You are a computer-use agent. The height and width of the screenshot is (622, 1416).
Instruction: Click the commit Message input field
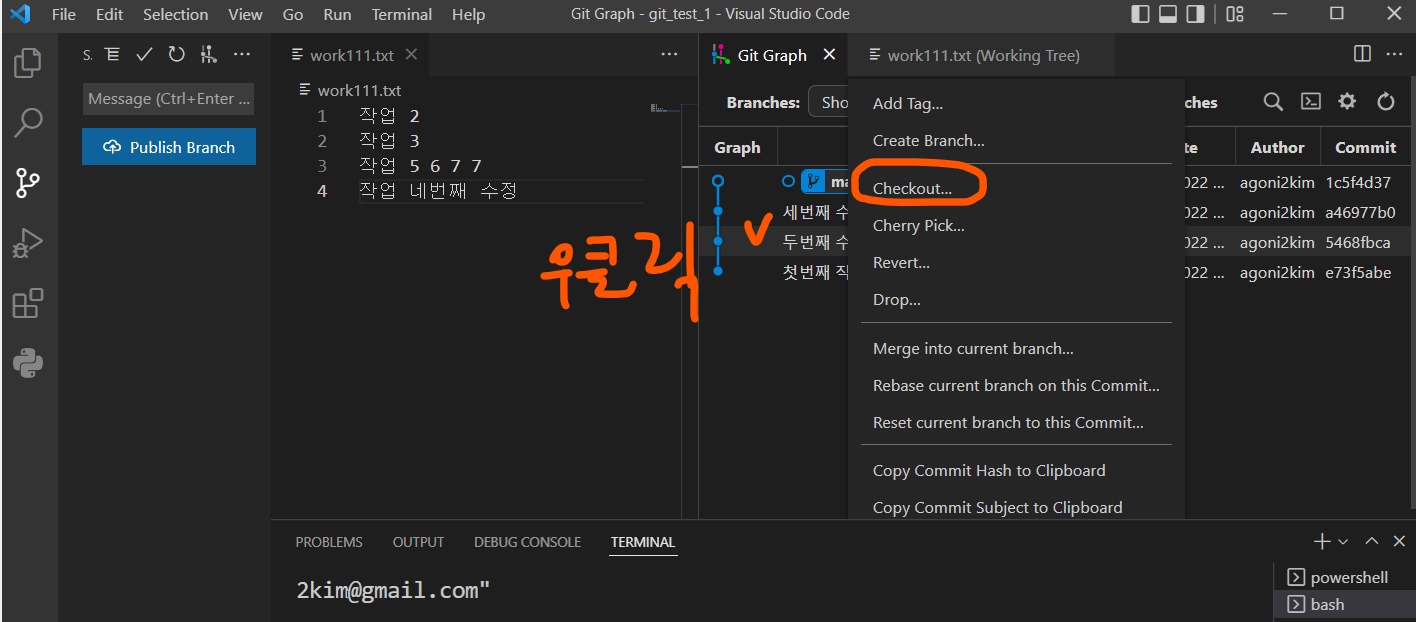(169, 99)
